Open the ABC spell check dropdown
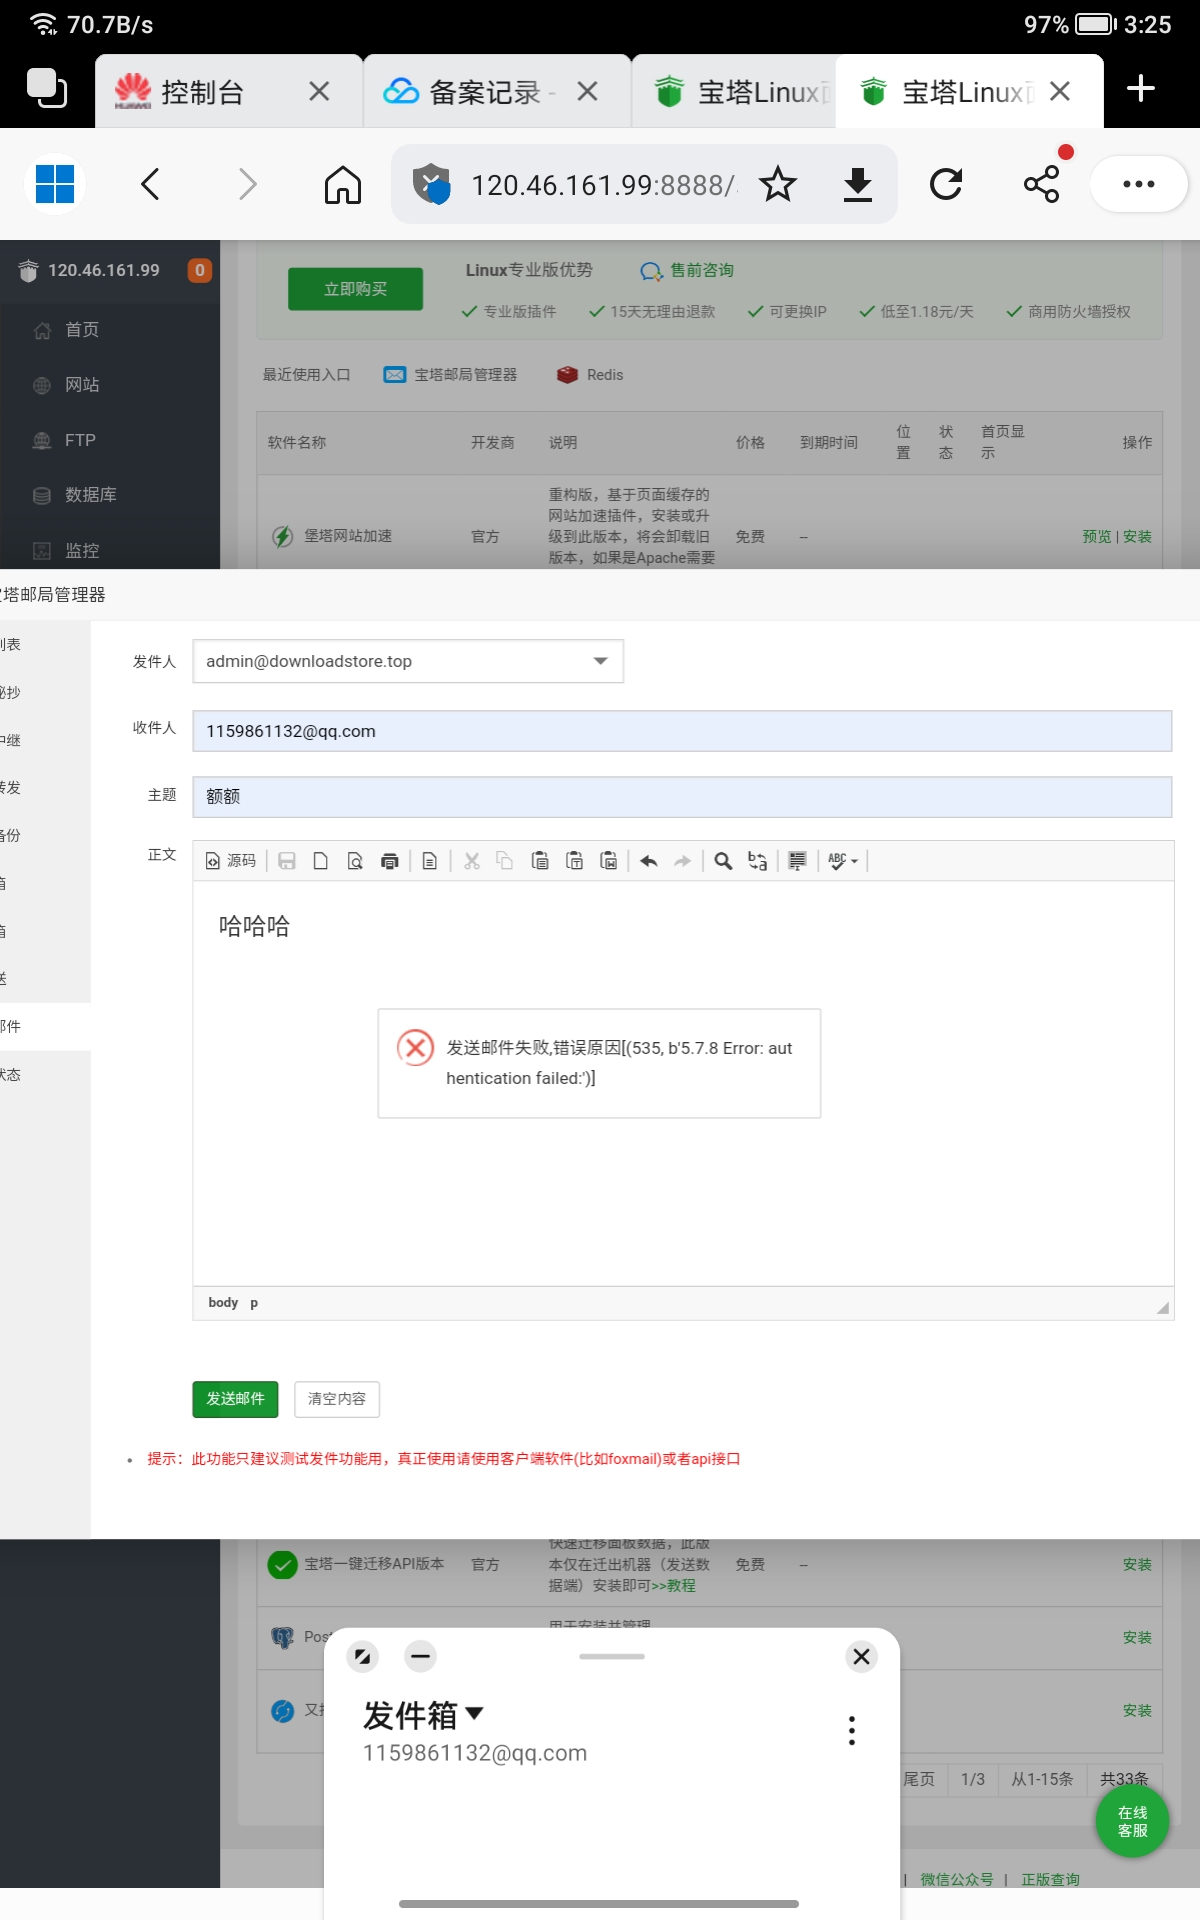1200x1920 pixels. pyautogui.click(x=843, y=861)
